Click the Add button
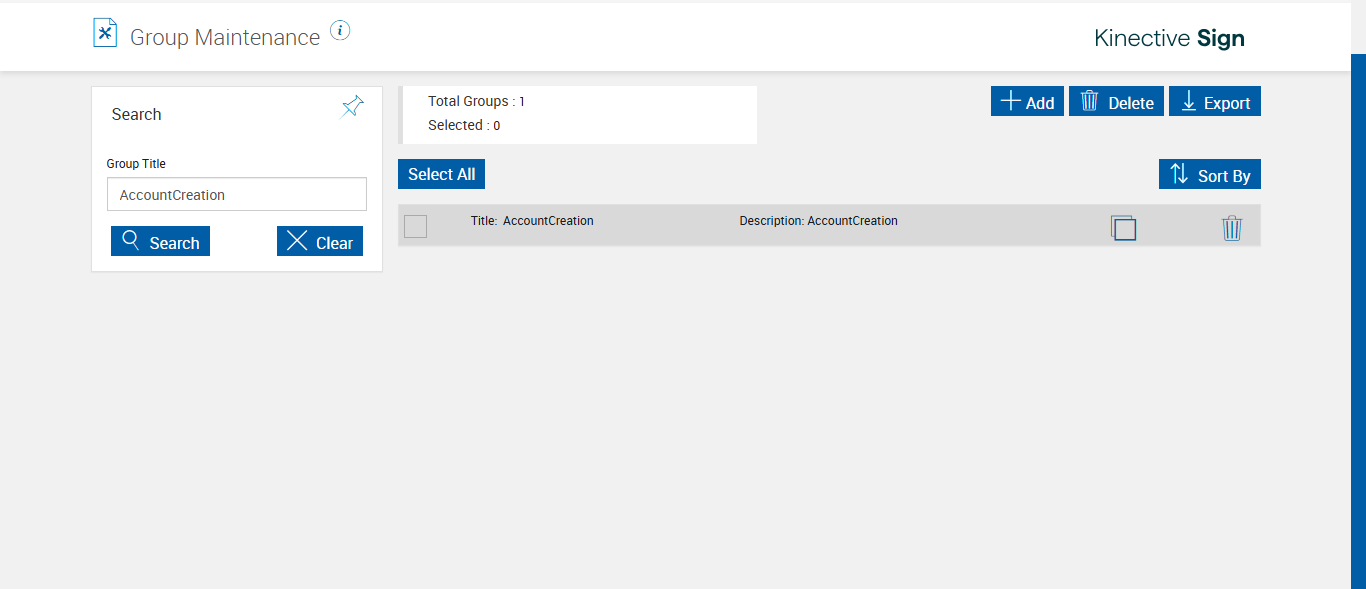Viewport: 1366px width, 589px height. point(1027,101)
